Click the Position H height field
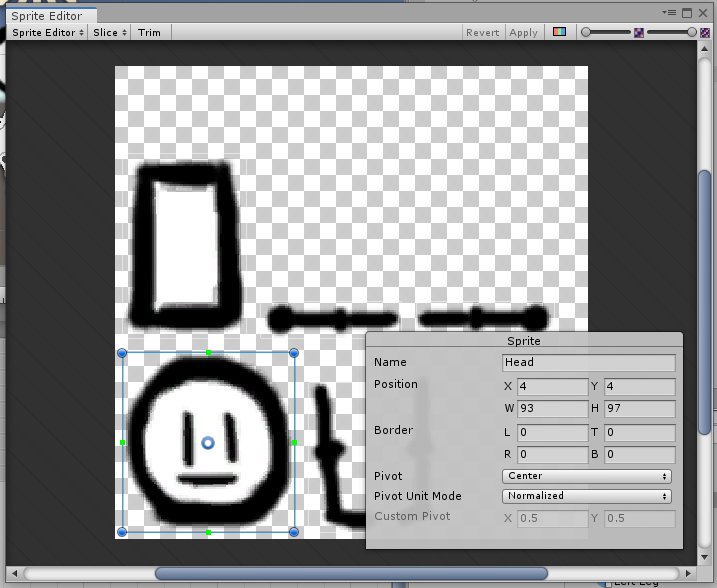The image size is (717, 588). pos(640,408)
